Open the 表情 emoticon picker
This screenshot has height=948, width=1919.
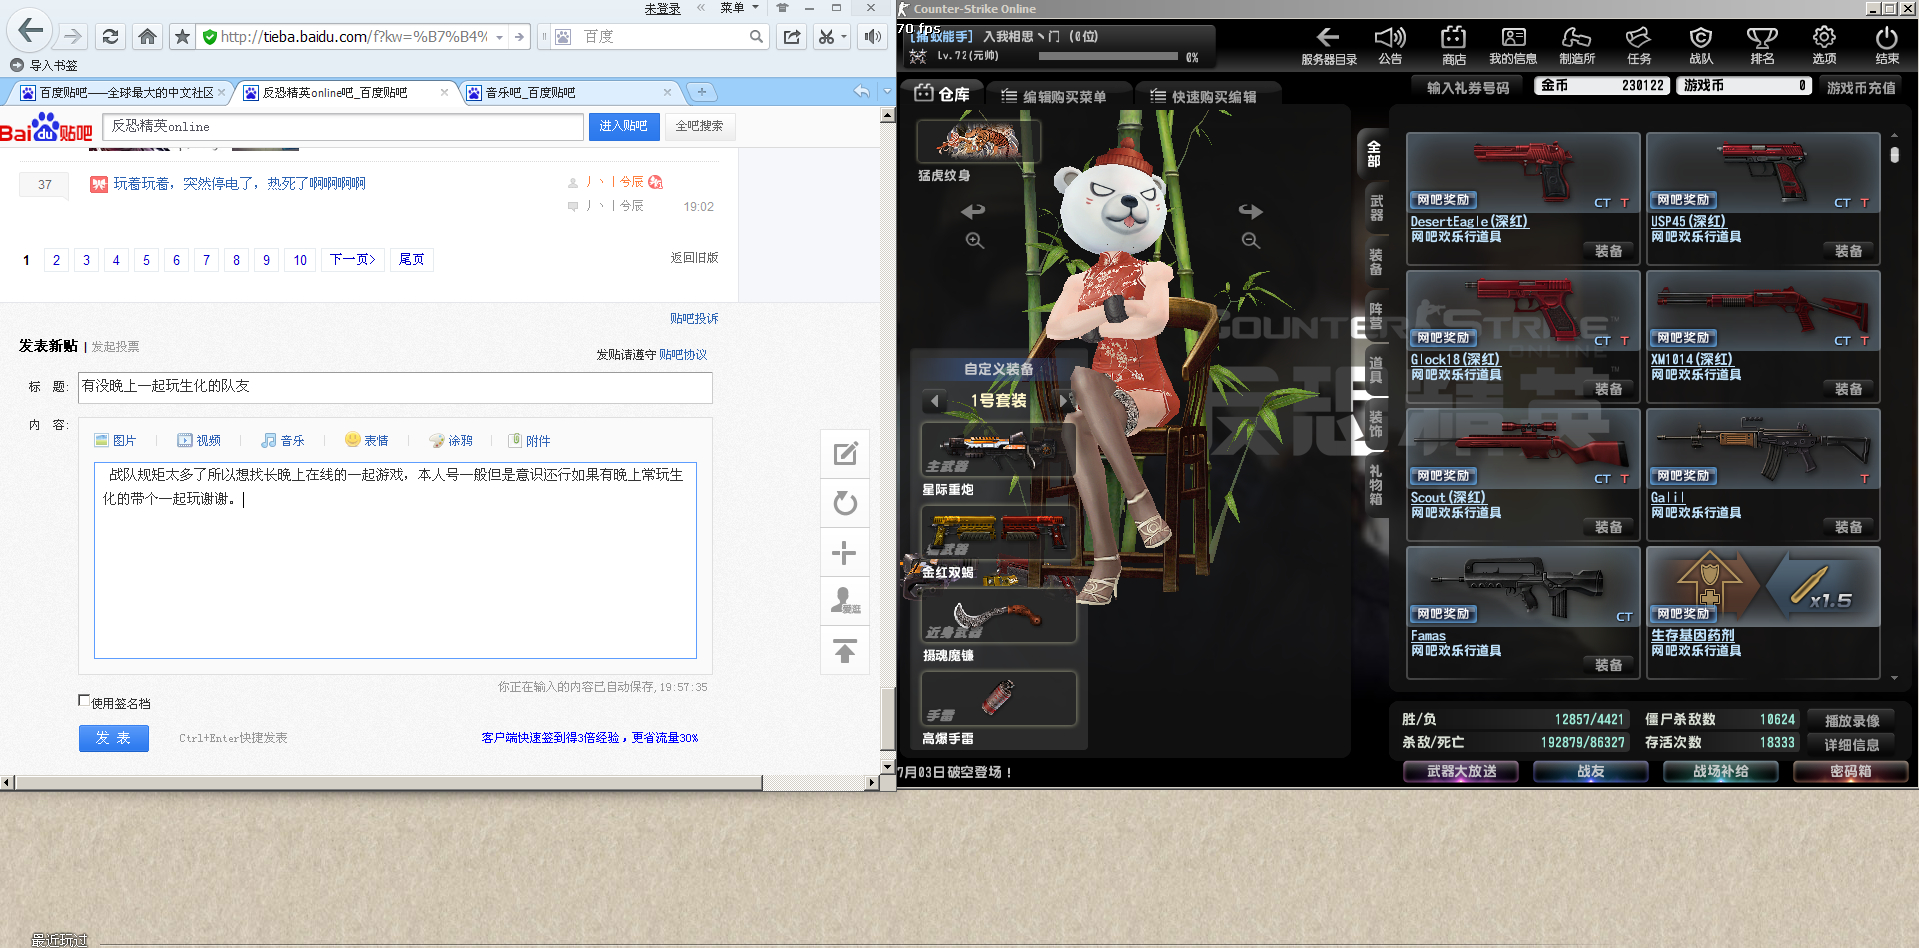coord(367,441)
